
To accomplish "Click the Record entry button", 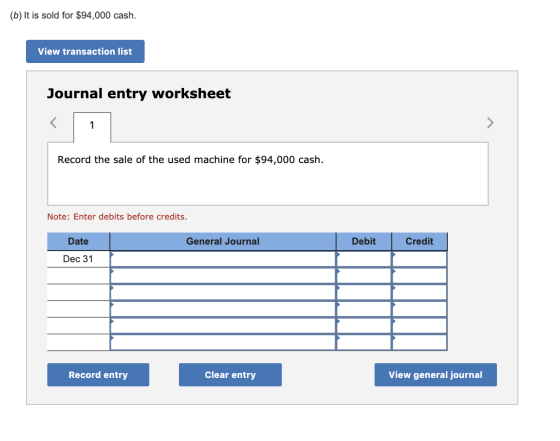I will click(x=98, y=375).
